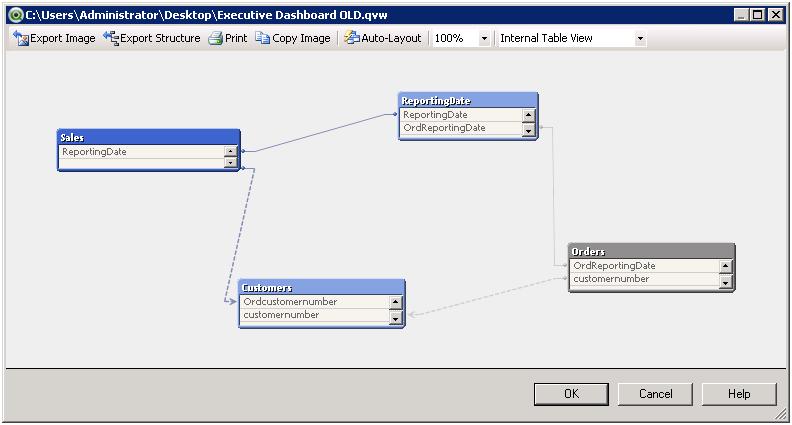The image size is (792, 425).
Task: Select the Customers table header
Action: 321,288
